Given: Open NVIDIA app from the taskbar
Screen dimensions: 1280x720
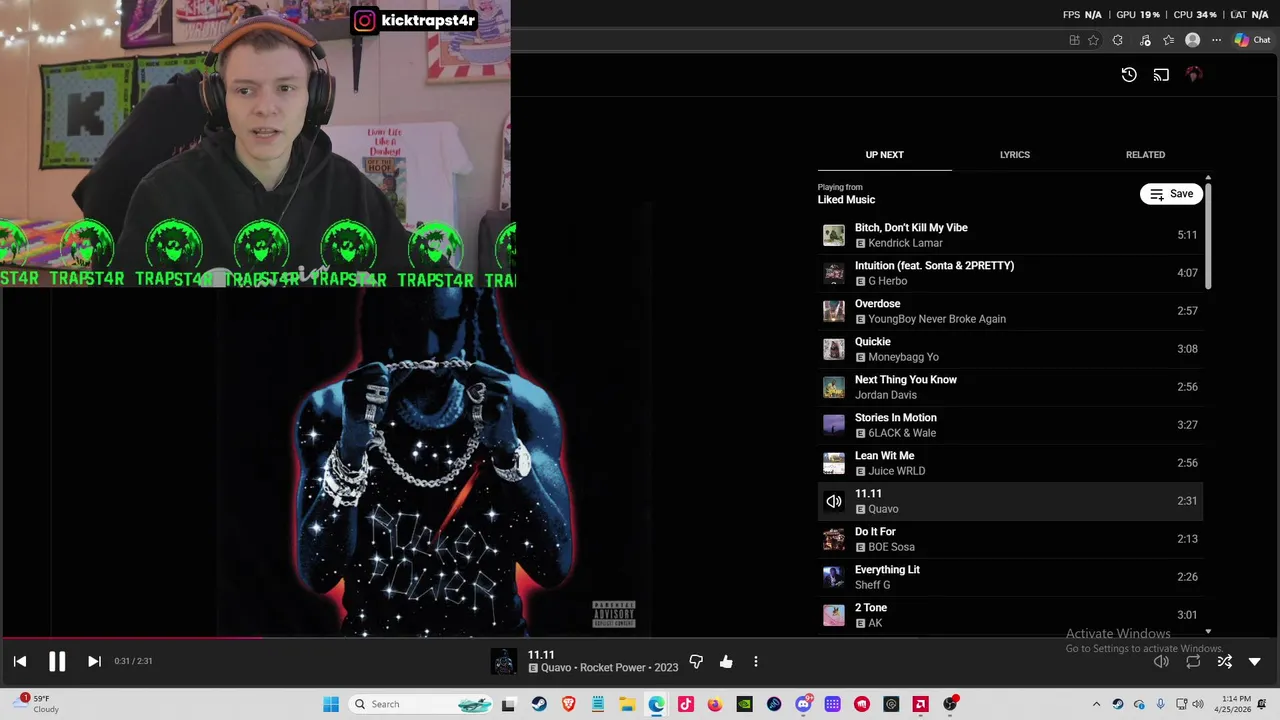Looking at the screenshot, I should point(744,704).
